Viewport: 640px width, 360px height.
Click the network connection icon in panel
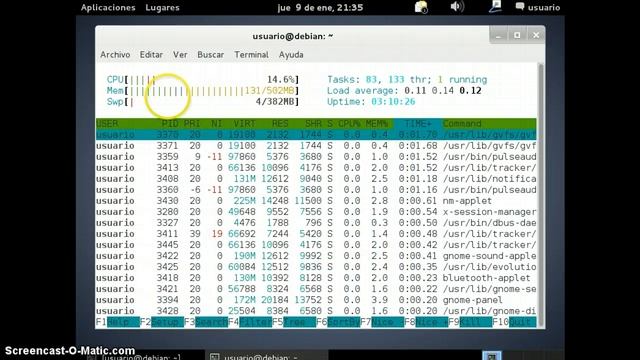pyautogui.click(x=495, y=7)
